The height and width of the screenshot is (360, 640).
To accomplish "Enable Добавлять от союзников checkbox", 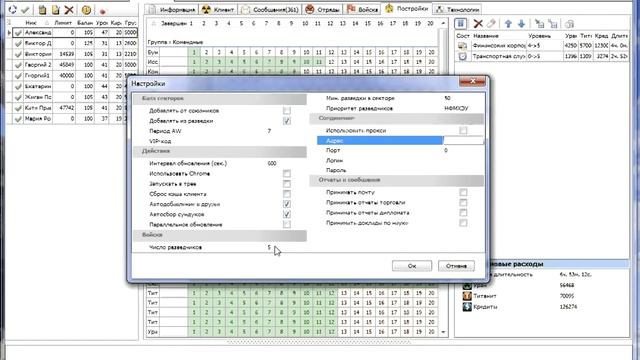I will (x=287, y=111).
